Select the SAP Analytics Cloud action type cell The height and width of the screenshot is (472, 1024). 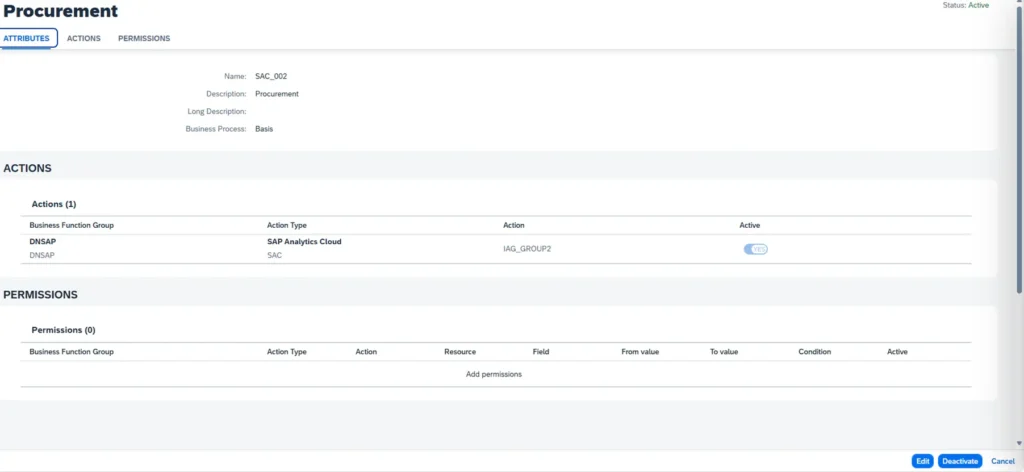pos(304,242)
